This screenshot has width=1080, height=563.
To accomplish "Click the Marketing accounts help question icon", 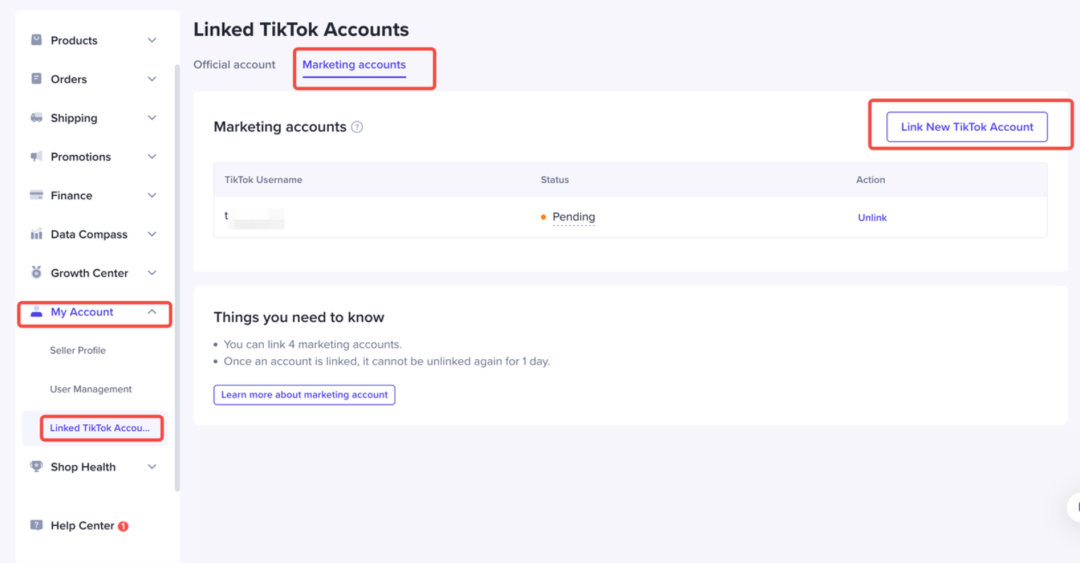I will 357,127.
